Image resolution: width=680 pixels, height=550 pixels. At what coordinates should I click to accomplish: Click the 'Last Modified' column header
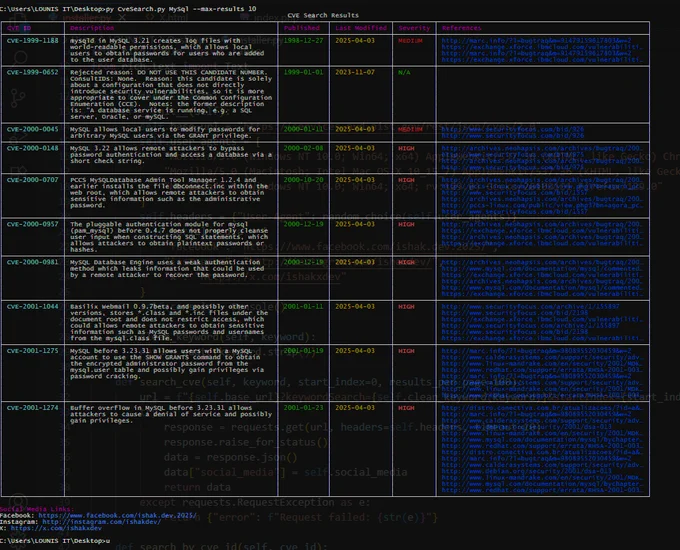click(x=360, y=28)
